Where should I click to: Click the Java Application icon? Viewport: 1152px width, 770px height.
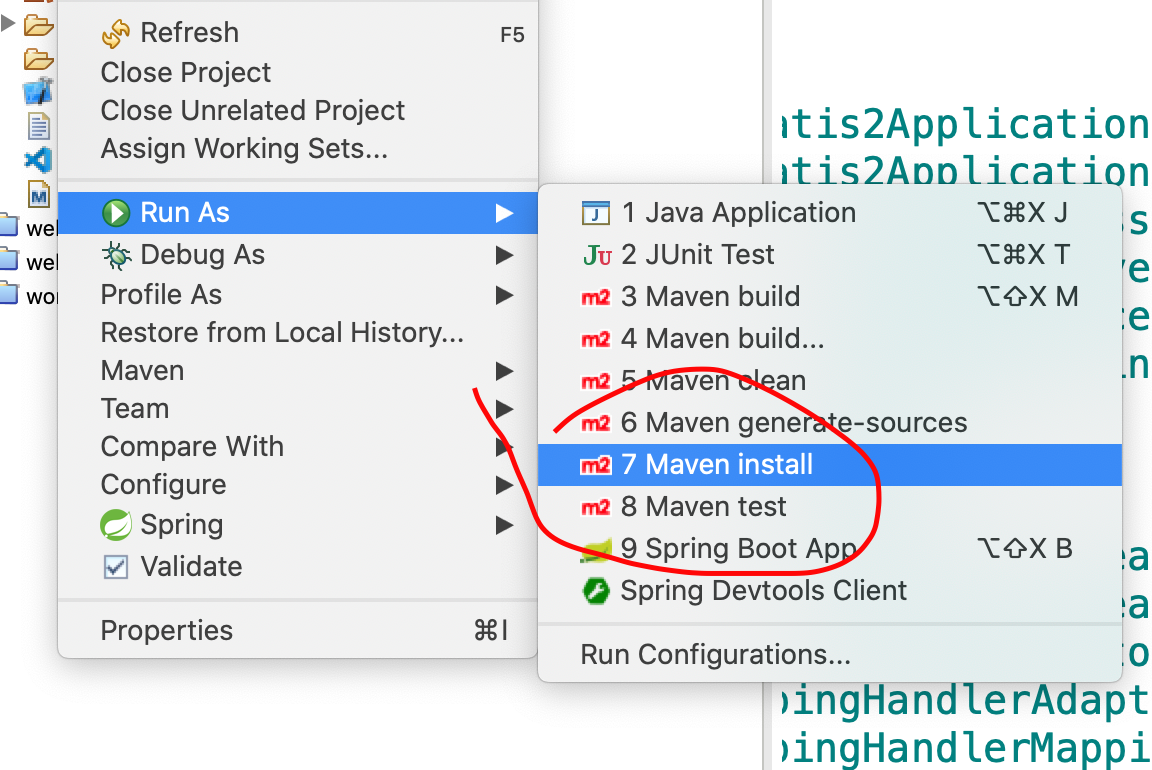(596, 213)
